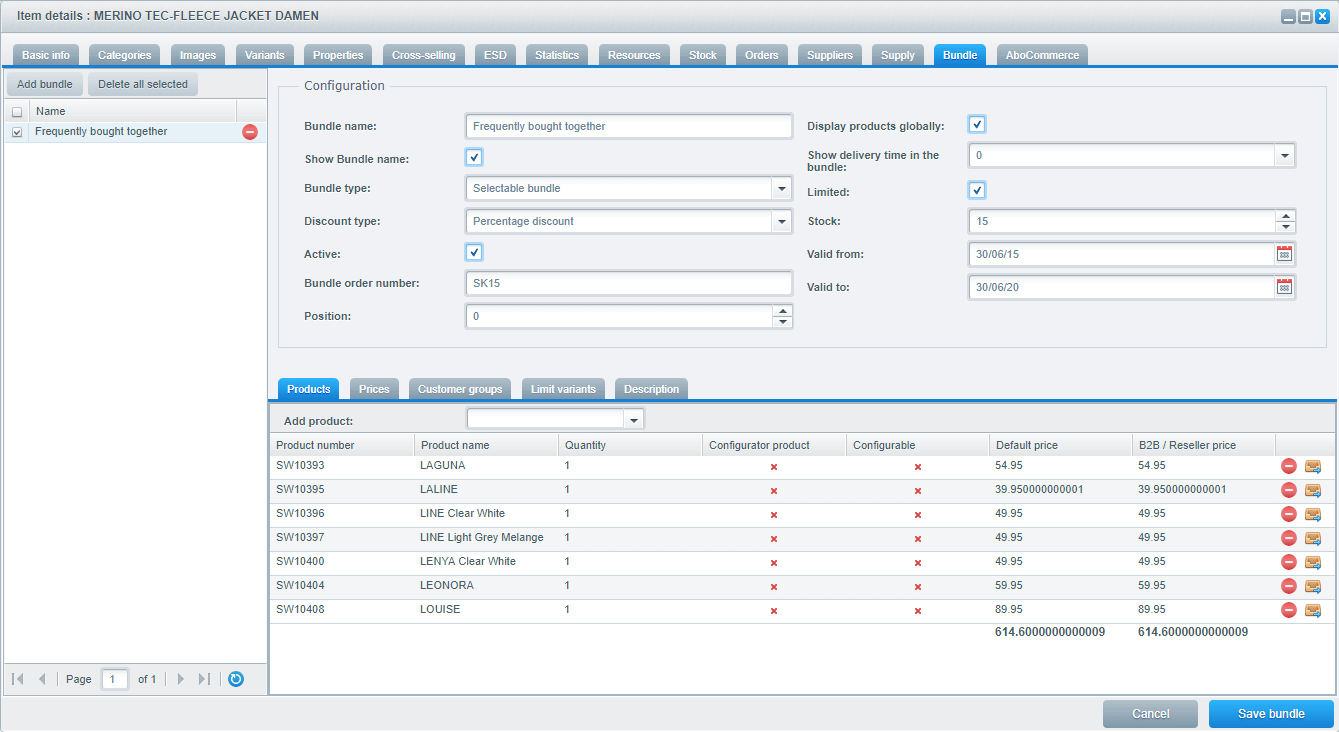Open the Limit variants sub-tab
The height and width of the screenshot is (732, 1339).
pos(563,389)
